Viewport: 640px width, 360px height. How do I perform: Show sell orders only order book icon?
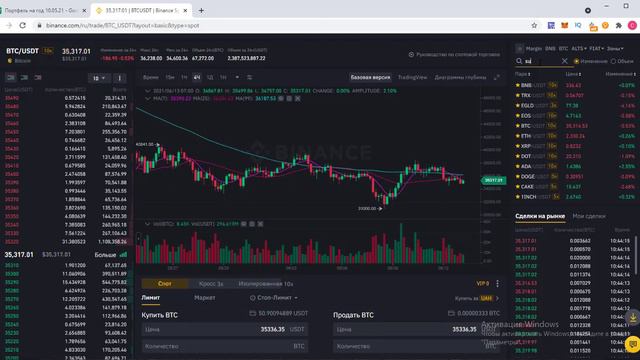tap(38, 78)
